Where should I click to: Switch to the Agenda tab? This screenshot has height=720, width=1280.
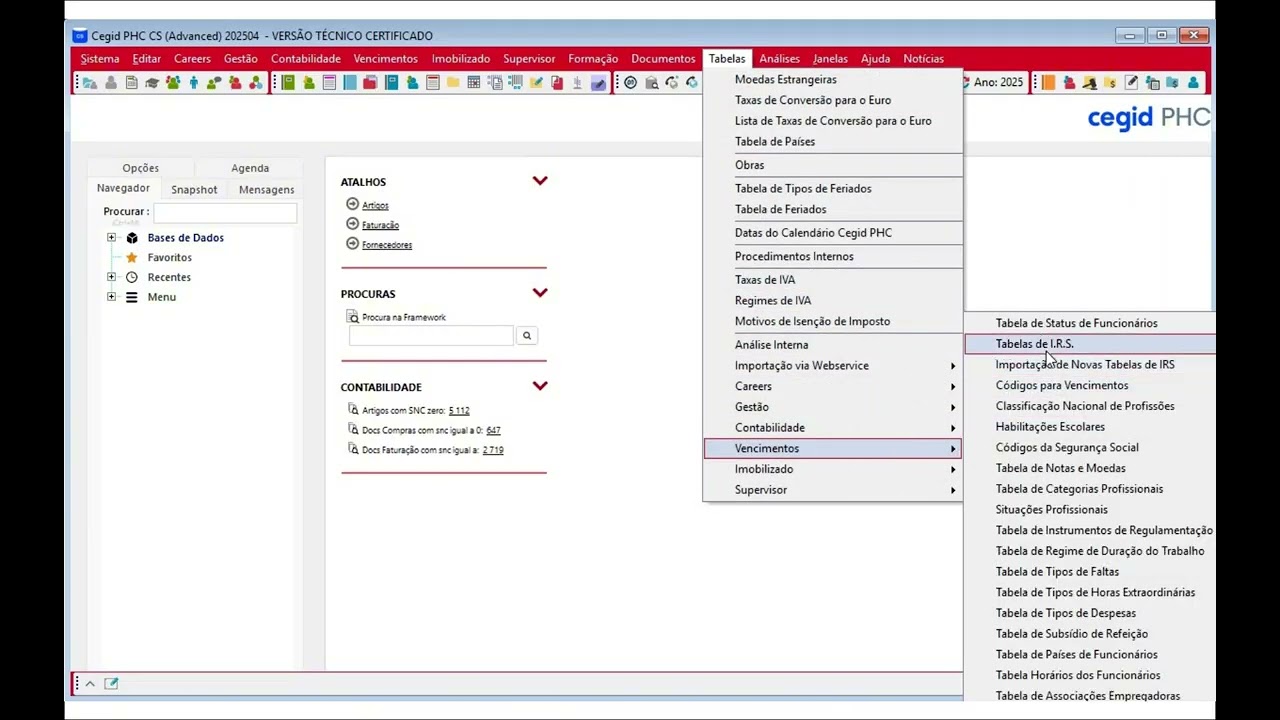pos(250,168)
